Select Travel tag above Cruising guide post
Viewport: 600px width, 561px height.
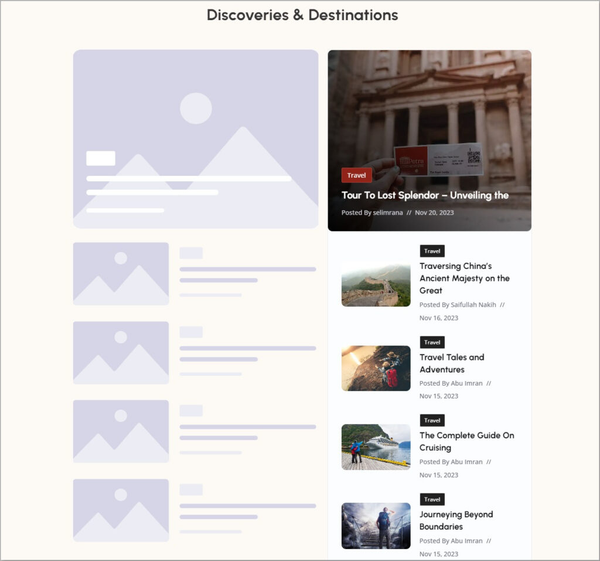pyautogui.click(x=432, y=421)
